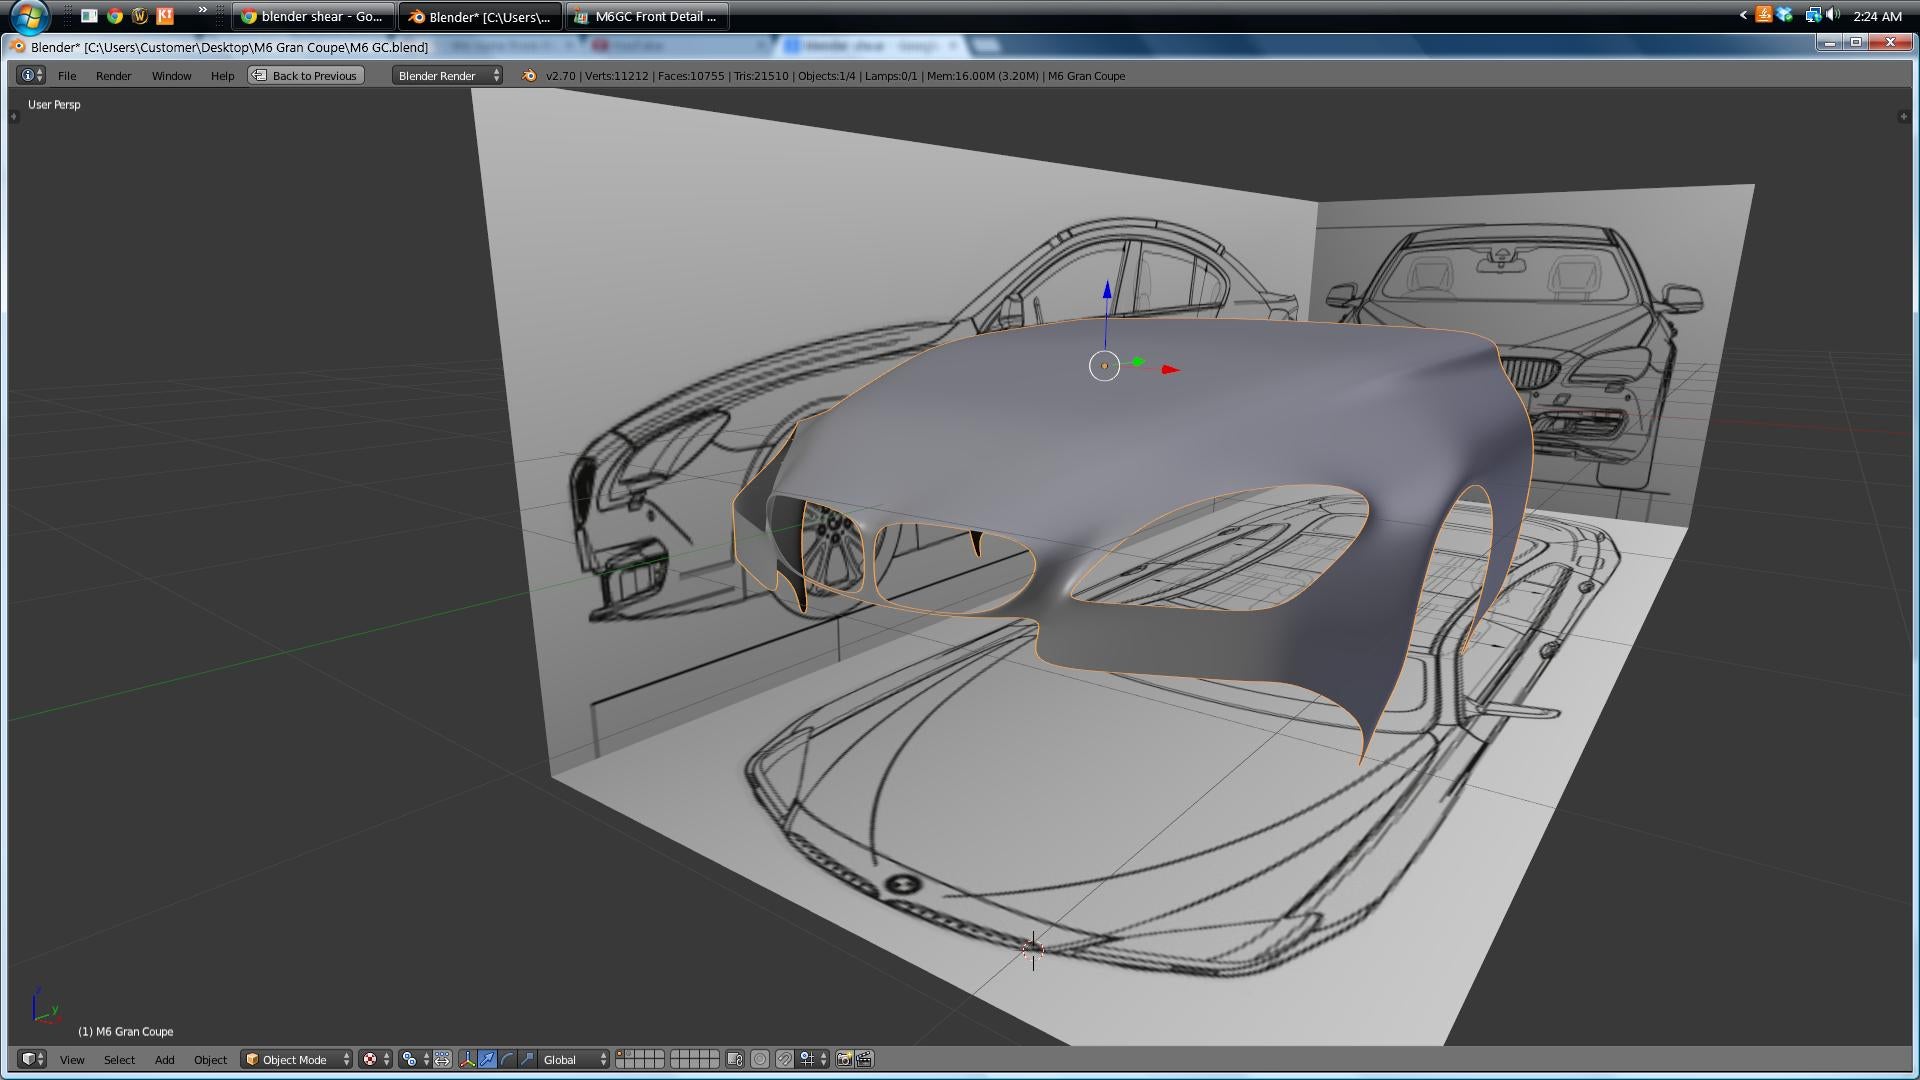Open the pivot point selector
This screenshot has width=1920, height=1080.
415,1059
